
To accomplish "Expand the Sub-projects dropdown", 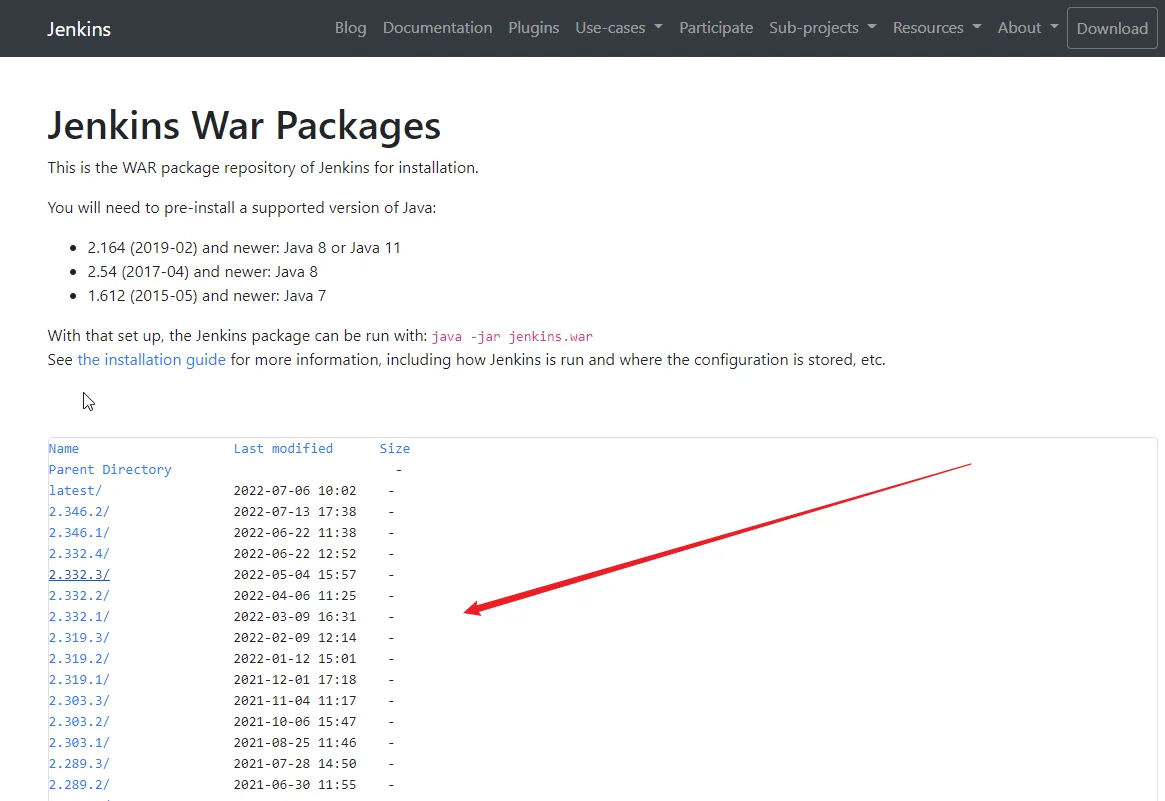I will point(822,28).
